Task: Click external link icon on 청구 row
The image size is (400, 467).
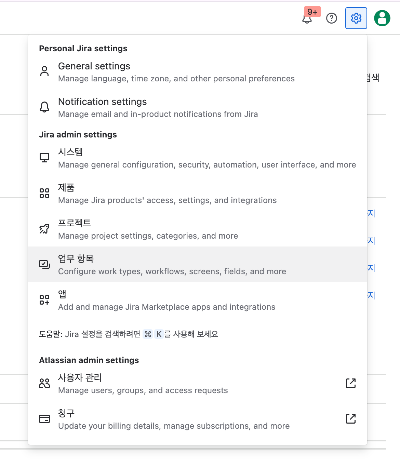Action: tap(351, 419)
